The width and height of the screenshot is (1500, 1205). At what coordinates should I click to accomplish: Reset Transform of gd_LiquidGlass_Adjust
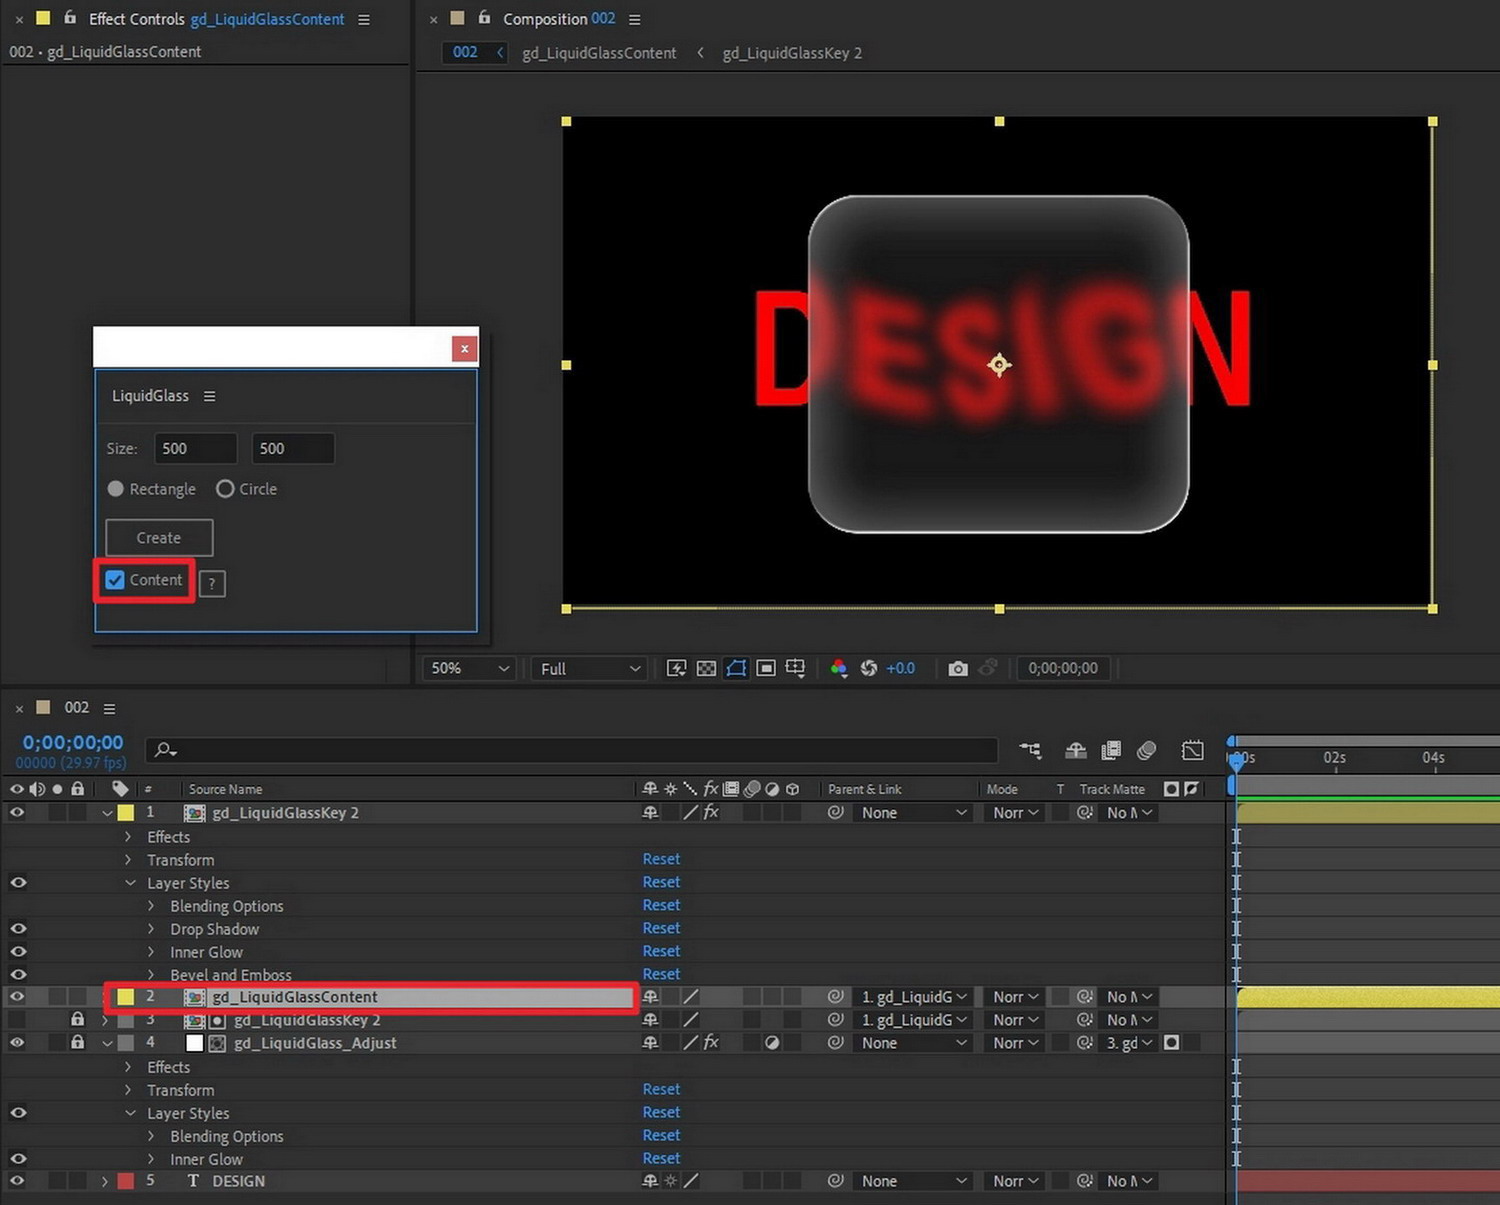(x=661, y=1089)
